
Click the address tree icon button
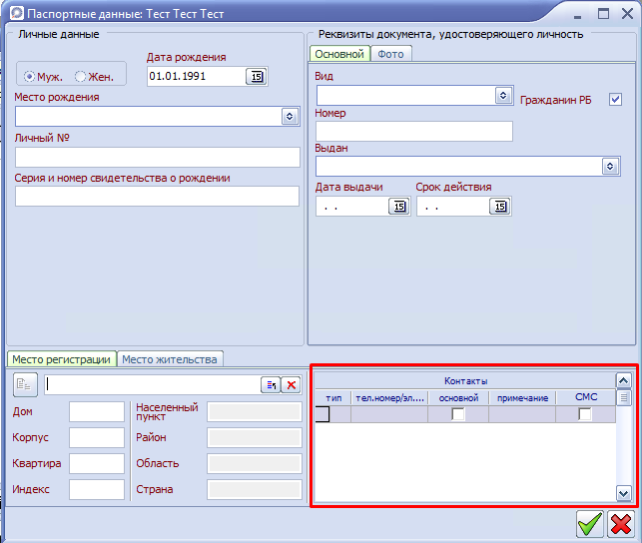point(25,385)
